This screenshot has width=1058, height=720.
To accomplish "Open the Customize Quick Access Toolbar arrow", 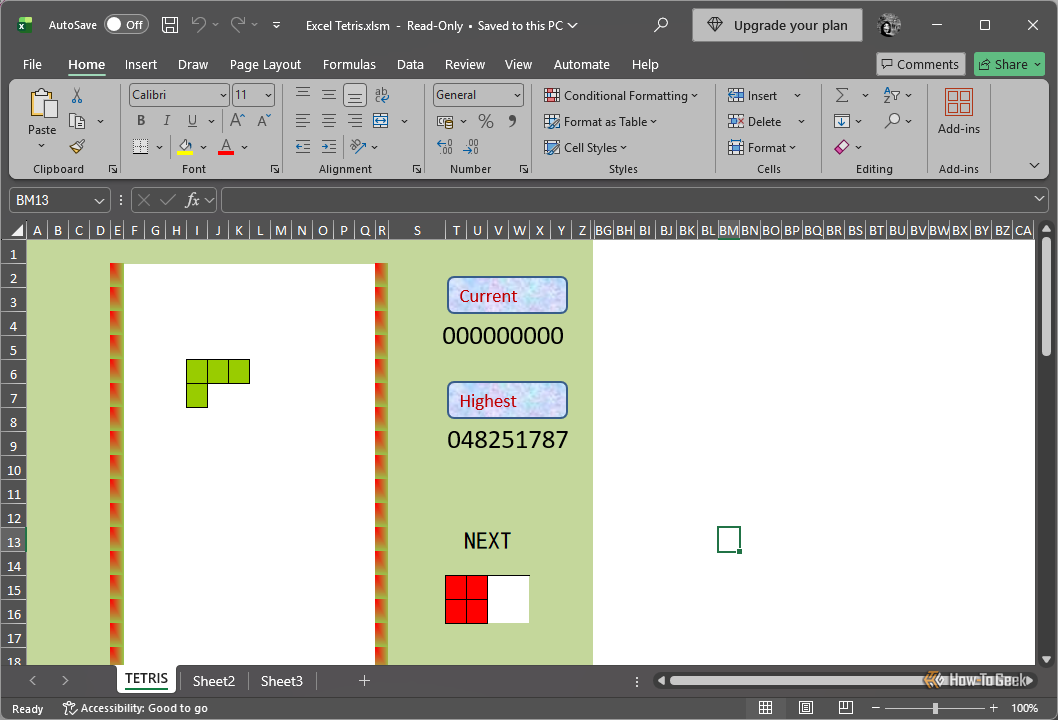I will click(x=277, y=25).
